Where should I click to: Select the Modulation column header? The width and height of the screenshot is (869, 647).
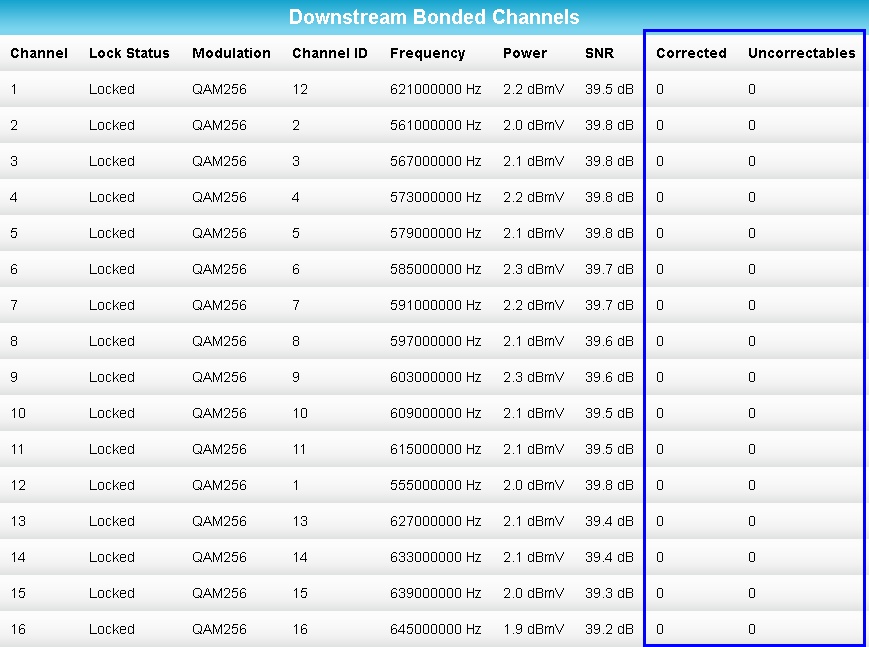point(231,53)
